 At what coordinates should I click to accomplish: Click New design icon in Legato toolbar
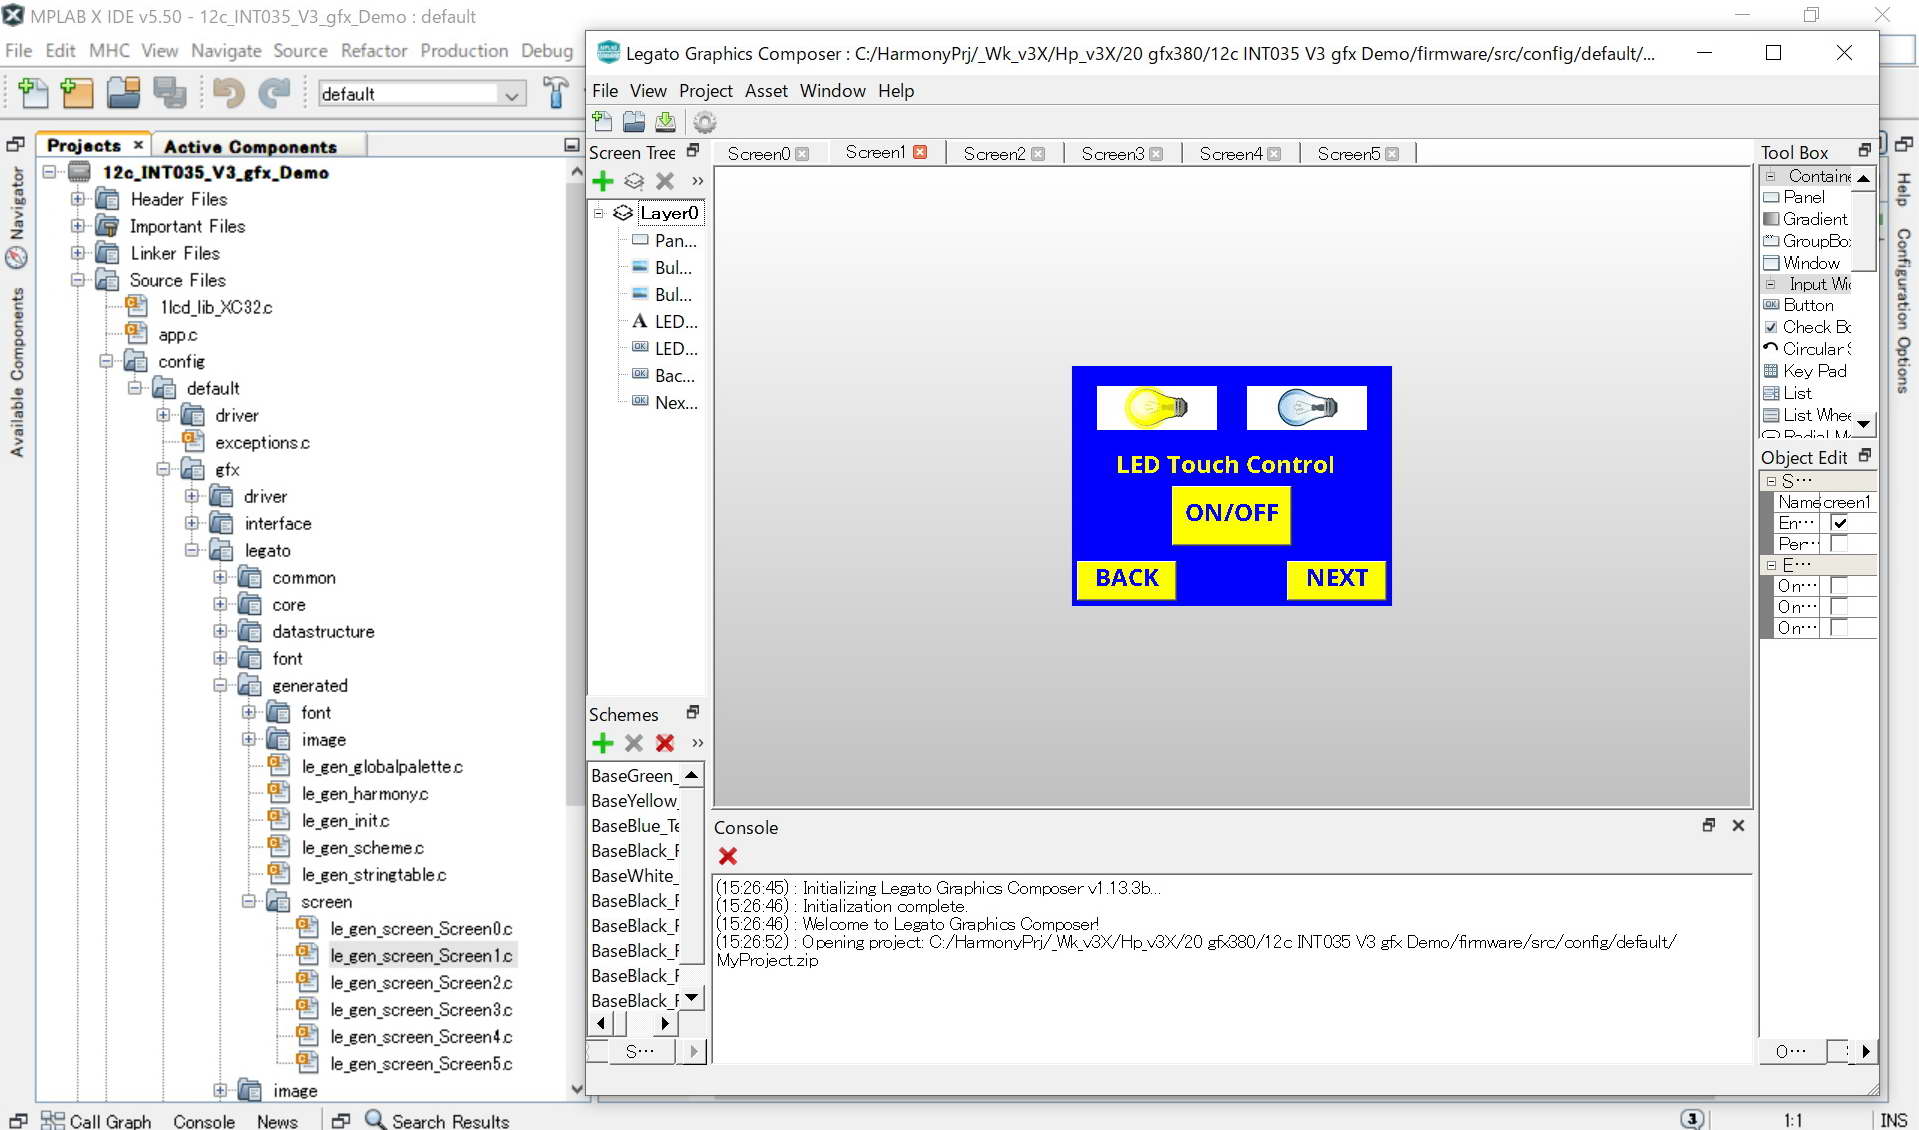[603, 122]
